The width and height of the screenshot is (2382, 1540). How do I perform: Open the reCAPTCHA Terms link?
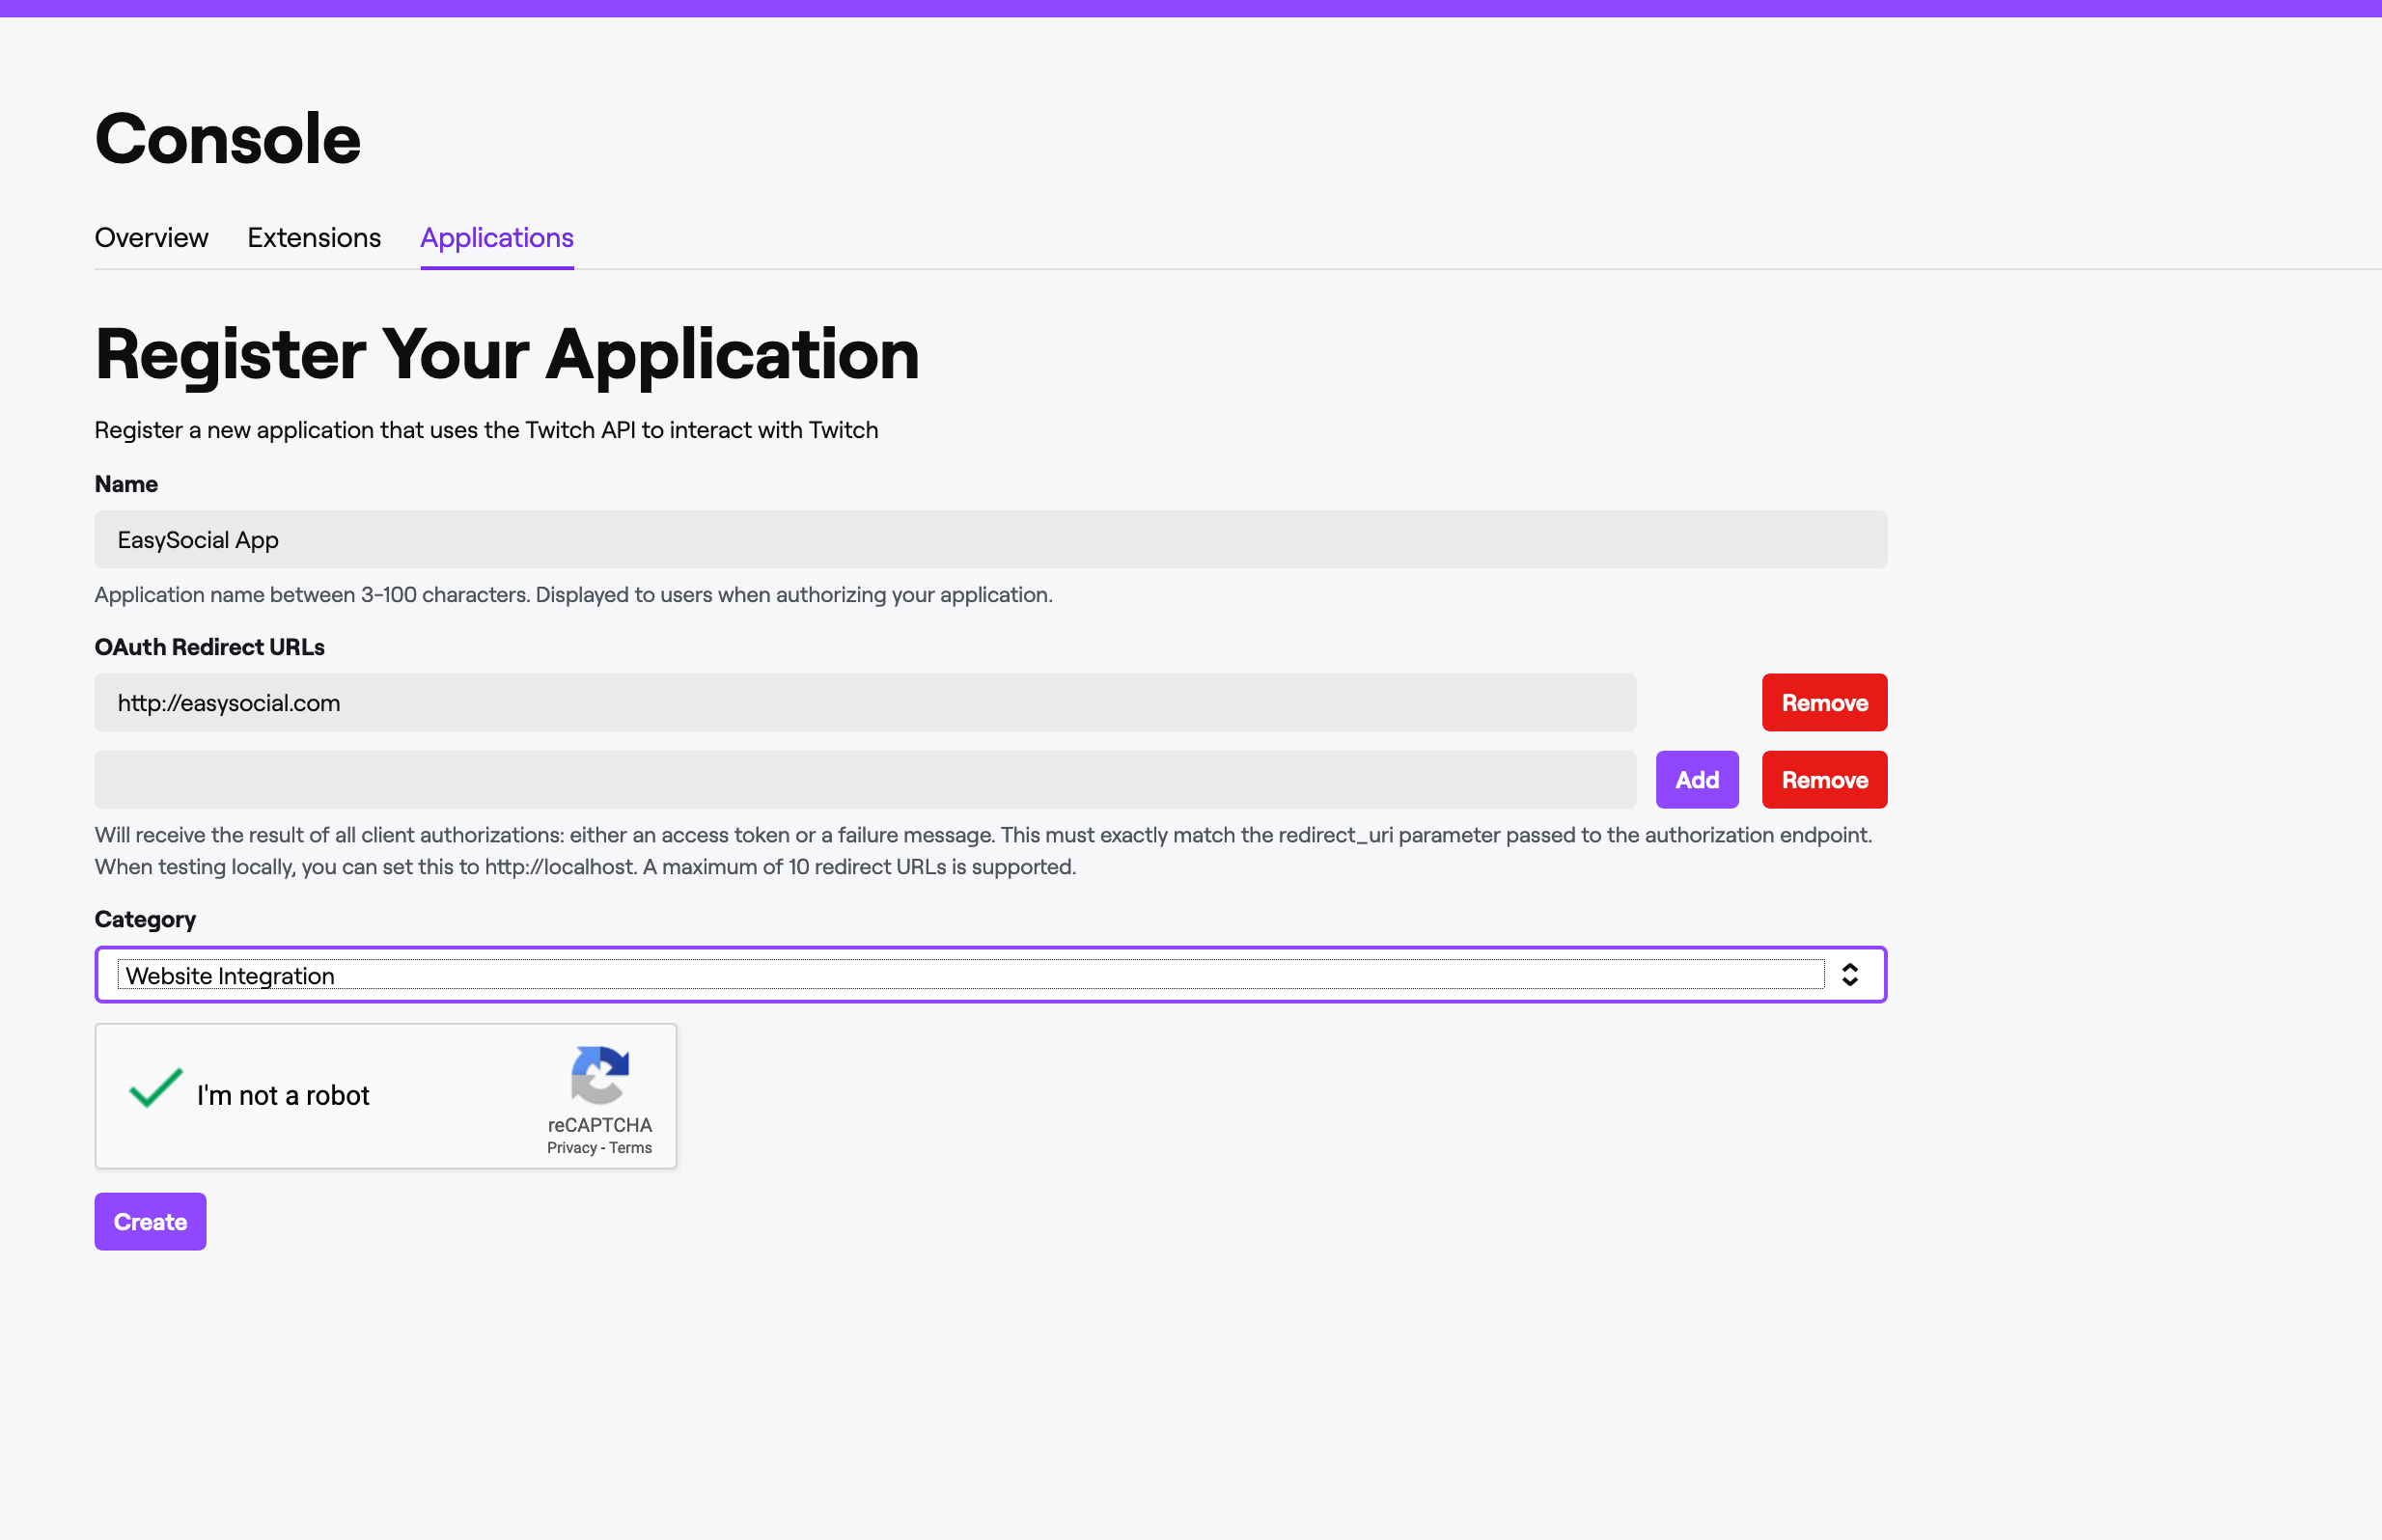click(x=630, y=1148)
